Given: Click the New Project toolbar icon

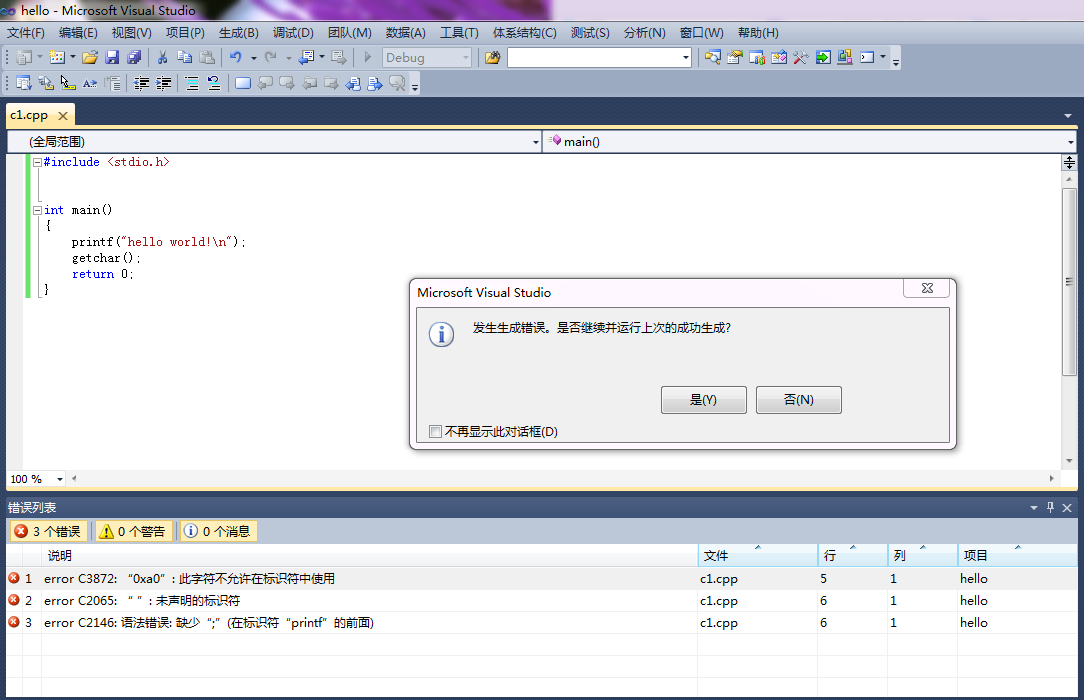Looking at the screenshot, I should (x=24, y=57).
